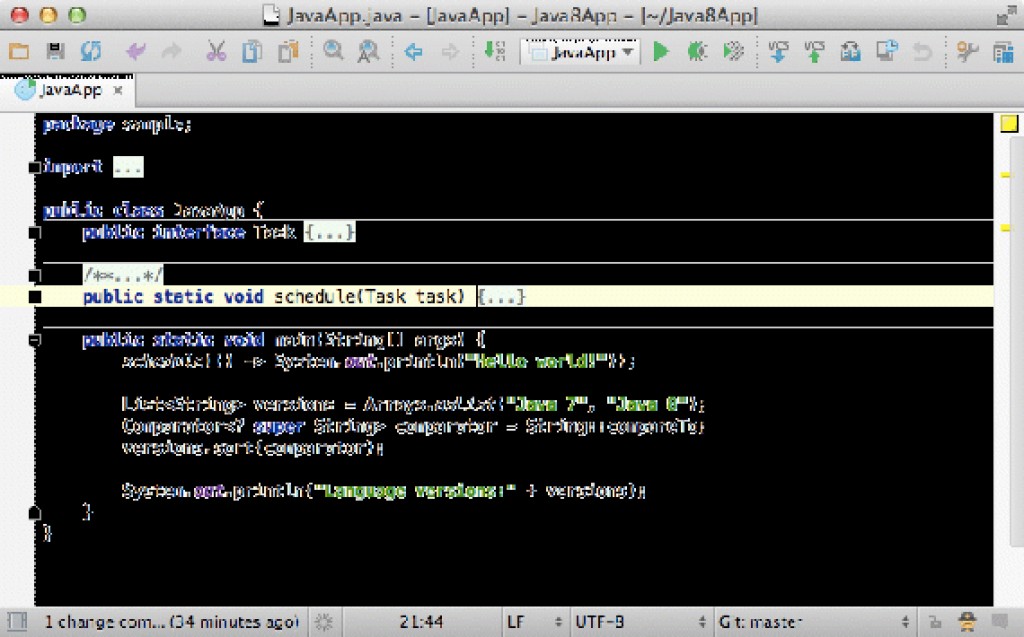1024x637 pixels.
Task: Copy selection using toolbar copy icon
Action: (252, 51)
